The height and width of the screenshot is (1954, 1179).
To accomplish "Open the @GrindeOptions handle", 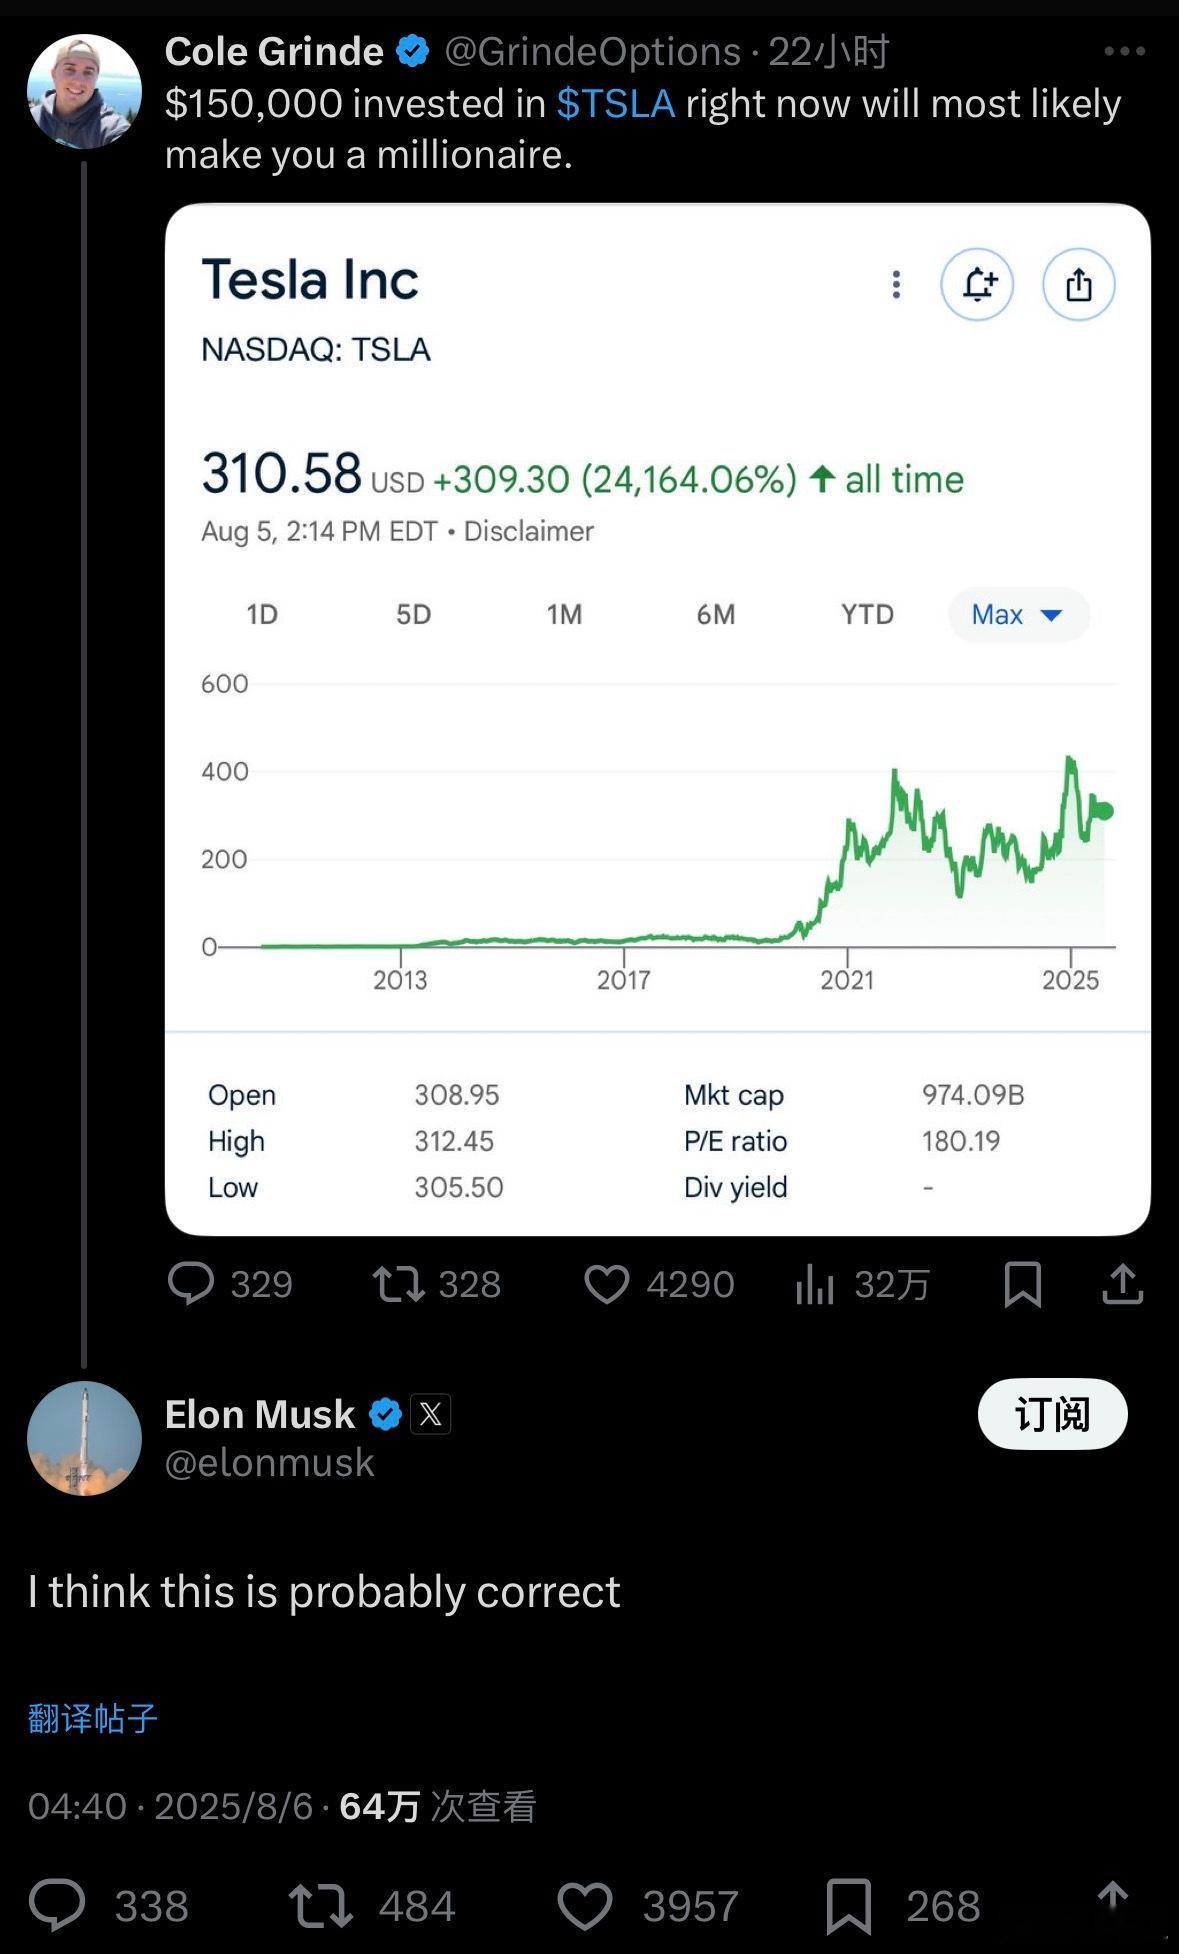I will pos(592,52).
